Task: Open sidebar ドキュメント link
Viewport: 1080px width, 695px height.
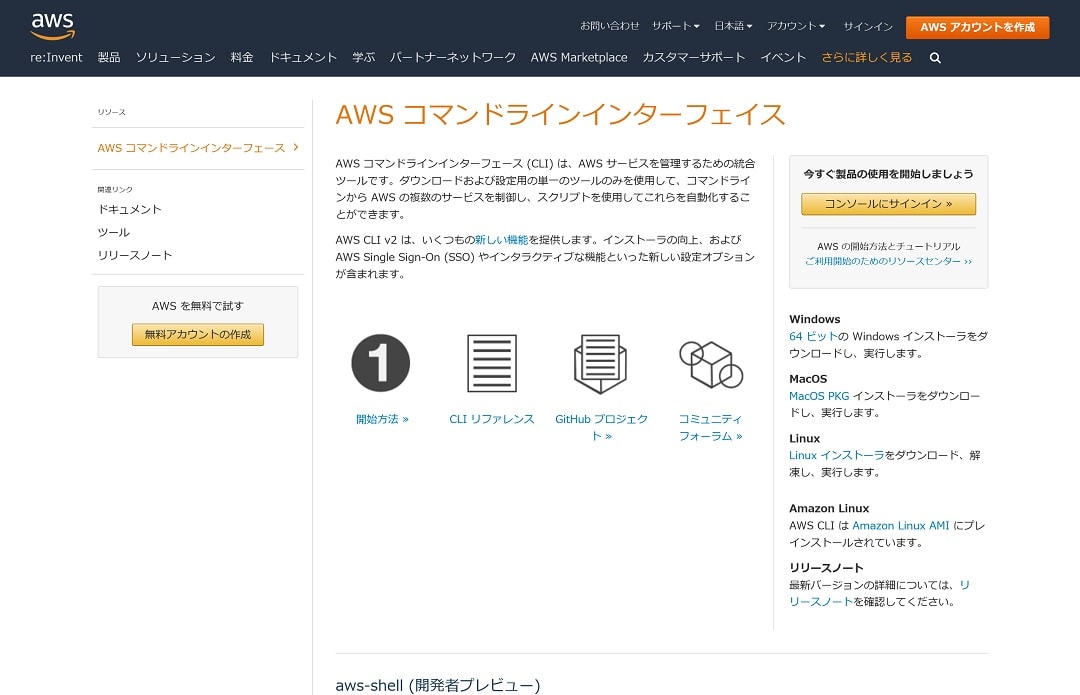Action: (x=129, y=209)
